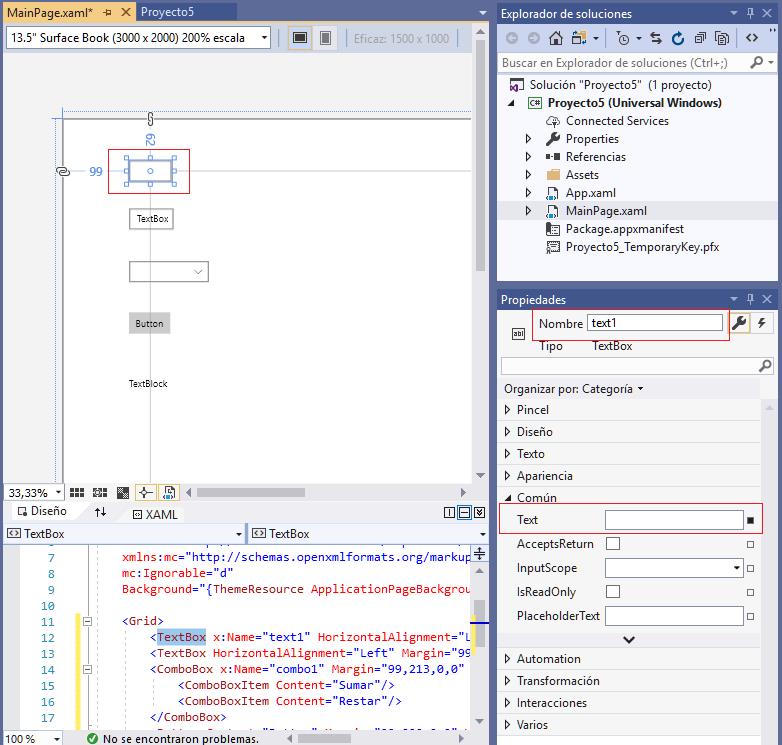This screenshot has height=745, width=782.
Task: Open the event handlers lightning icon
Action: (x=762, y=323)
